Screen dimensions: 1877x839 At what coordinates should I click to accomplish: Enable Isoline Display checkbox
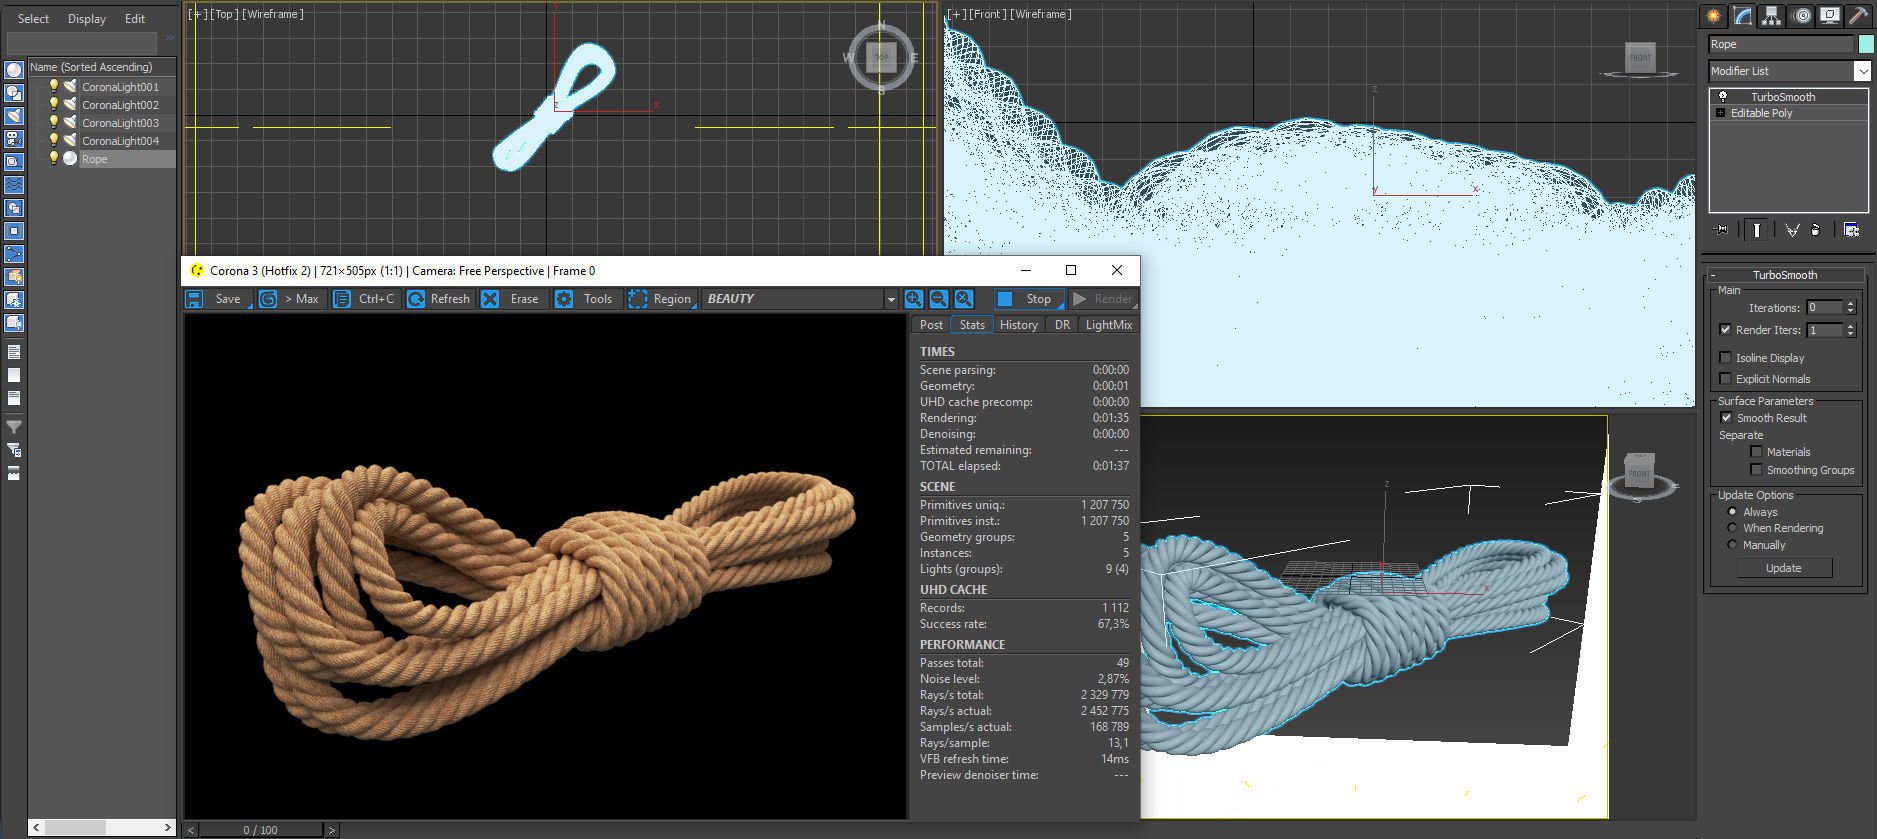pos(1726,357)
